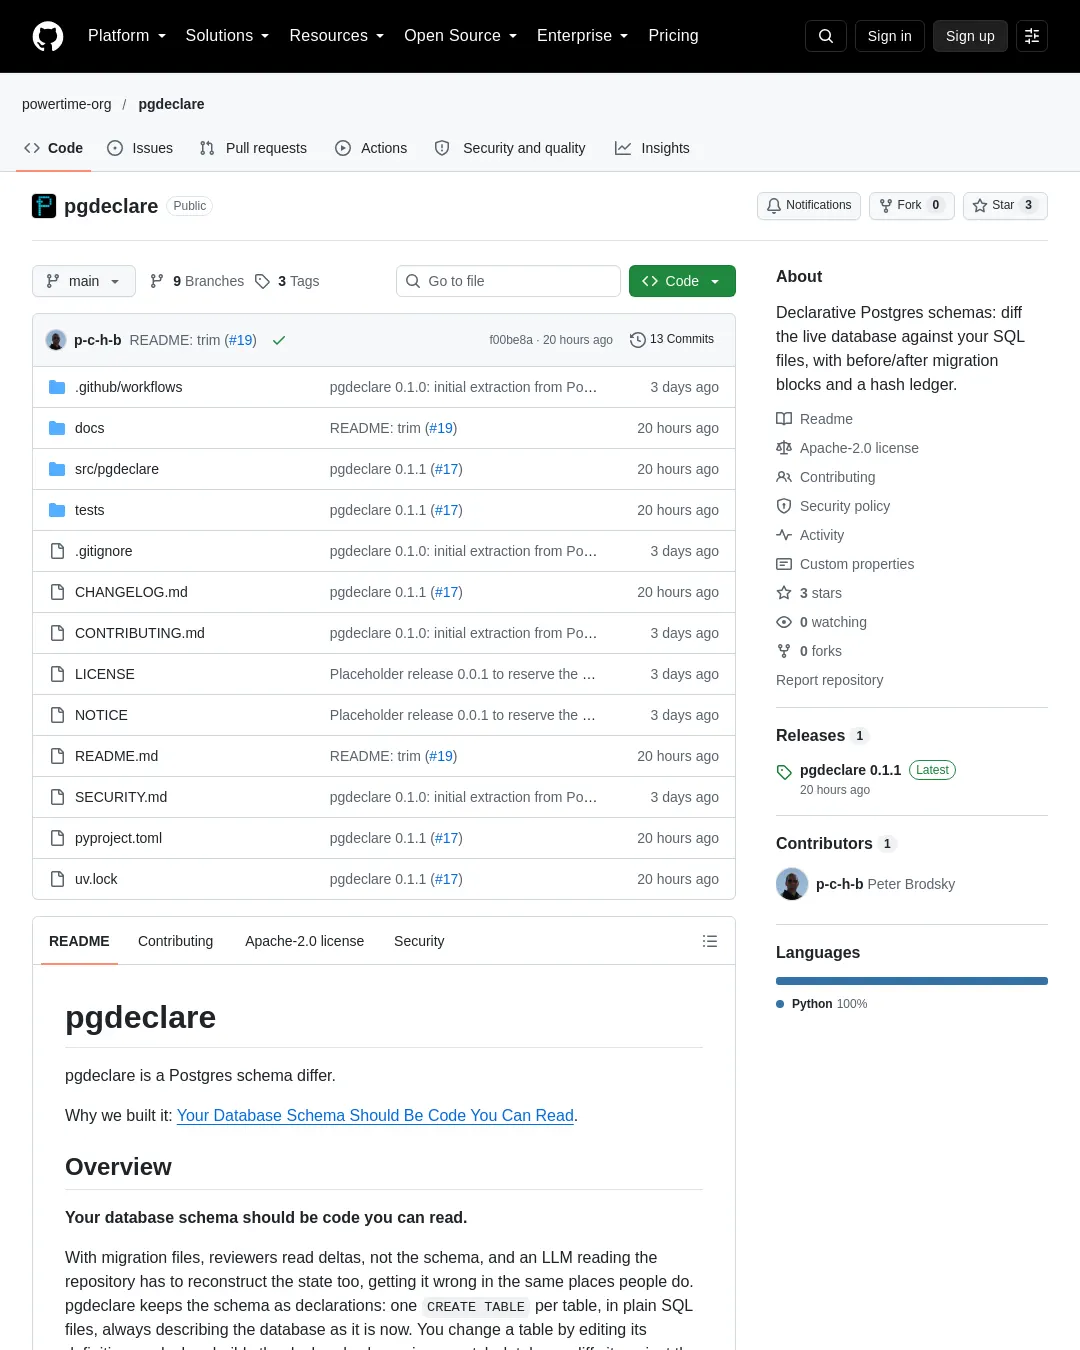Select the Contributing README tab
Viewport: 1080px width, 1350px height.
click(x=176, y=941)
